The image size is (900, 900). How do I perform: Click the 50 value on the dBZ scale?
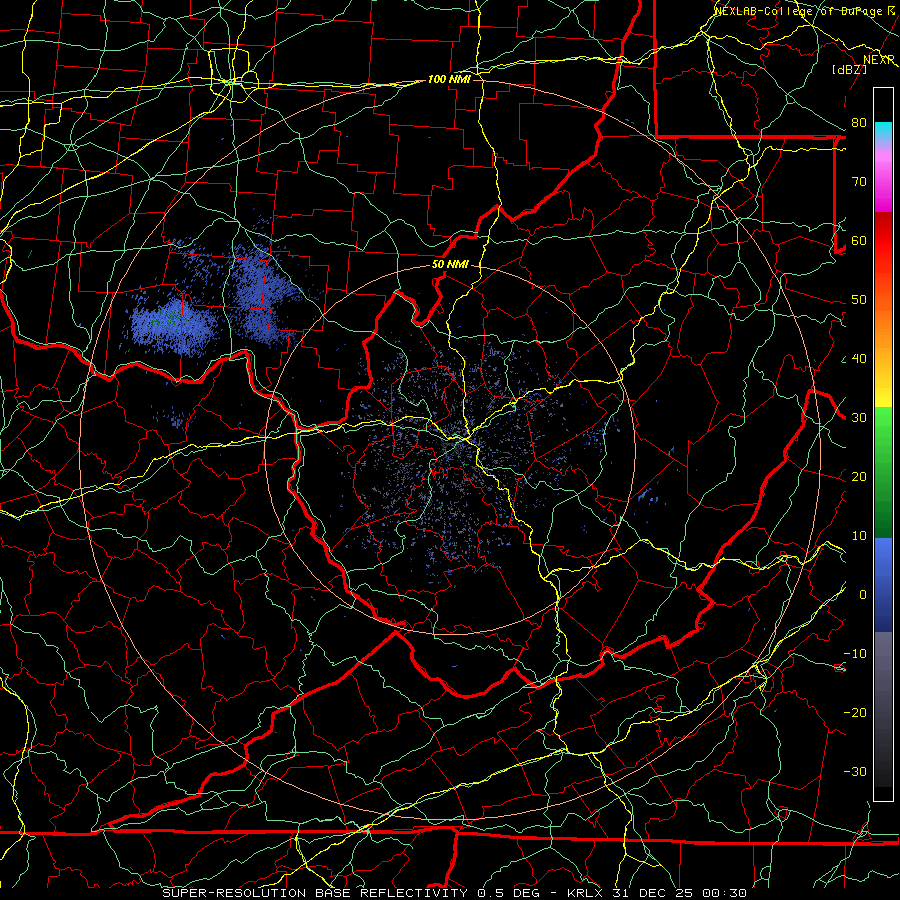coord(859,300)
